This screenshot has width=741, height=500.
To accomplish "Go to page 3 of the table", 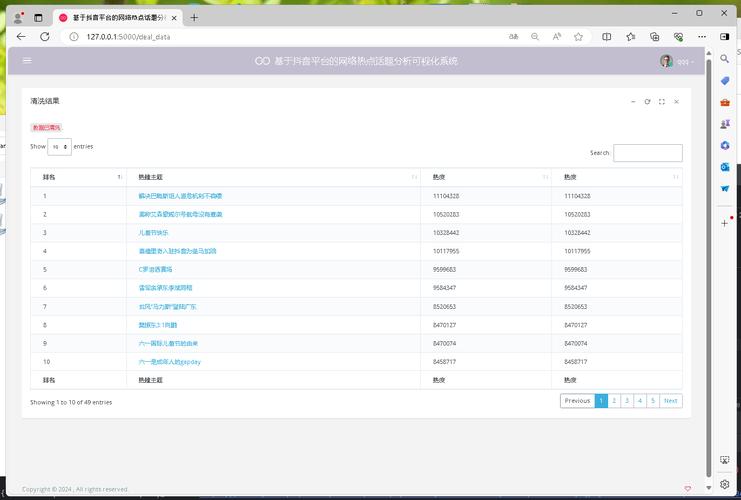I will coord(627,400).
